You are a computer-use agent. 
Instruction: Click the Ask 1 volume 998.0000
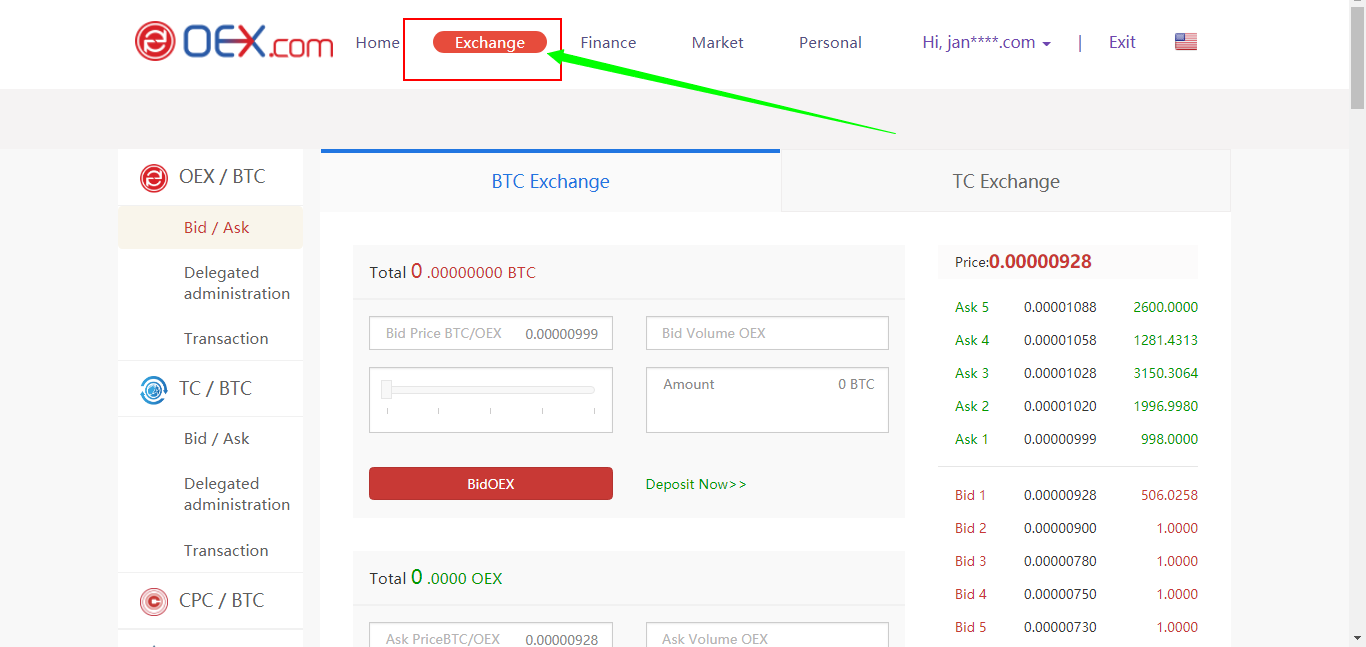1169,439
